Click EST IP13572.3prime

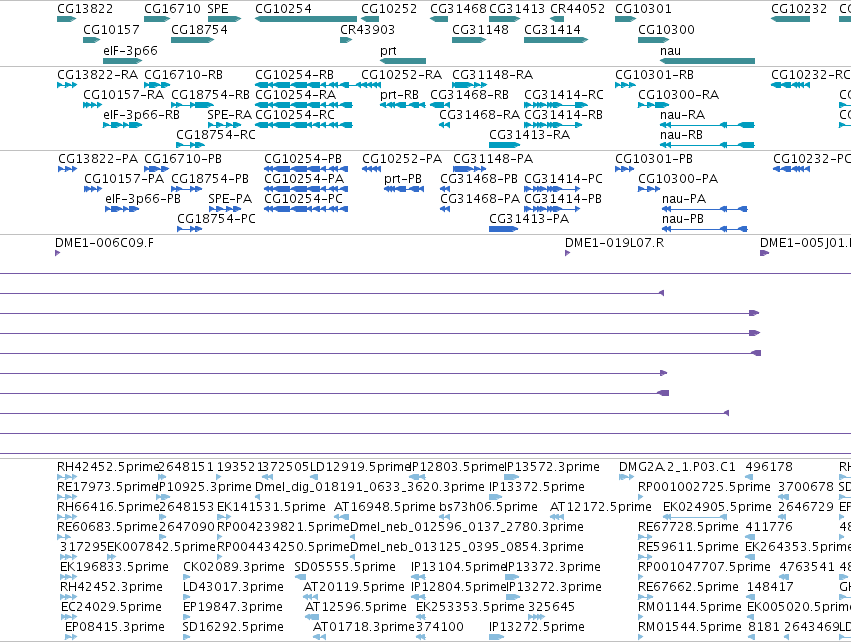pyautogui.click(x=512, y=477)
